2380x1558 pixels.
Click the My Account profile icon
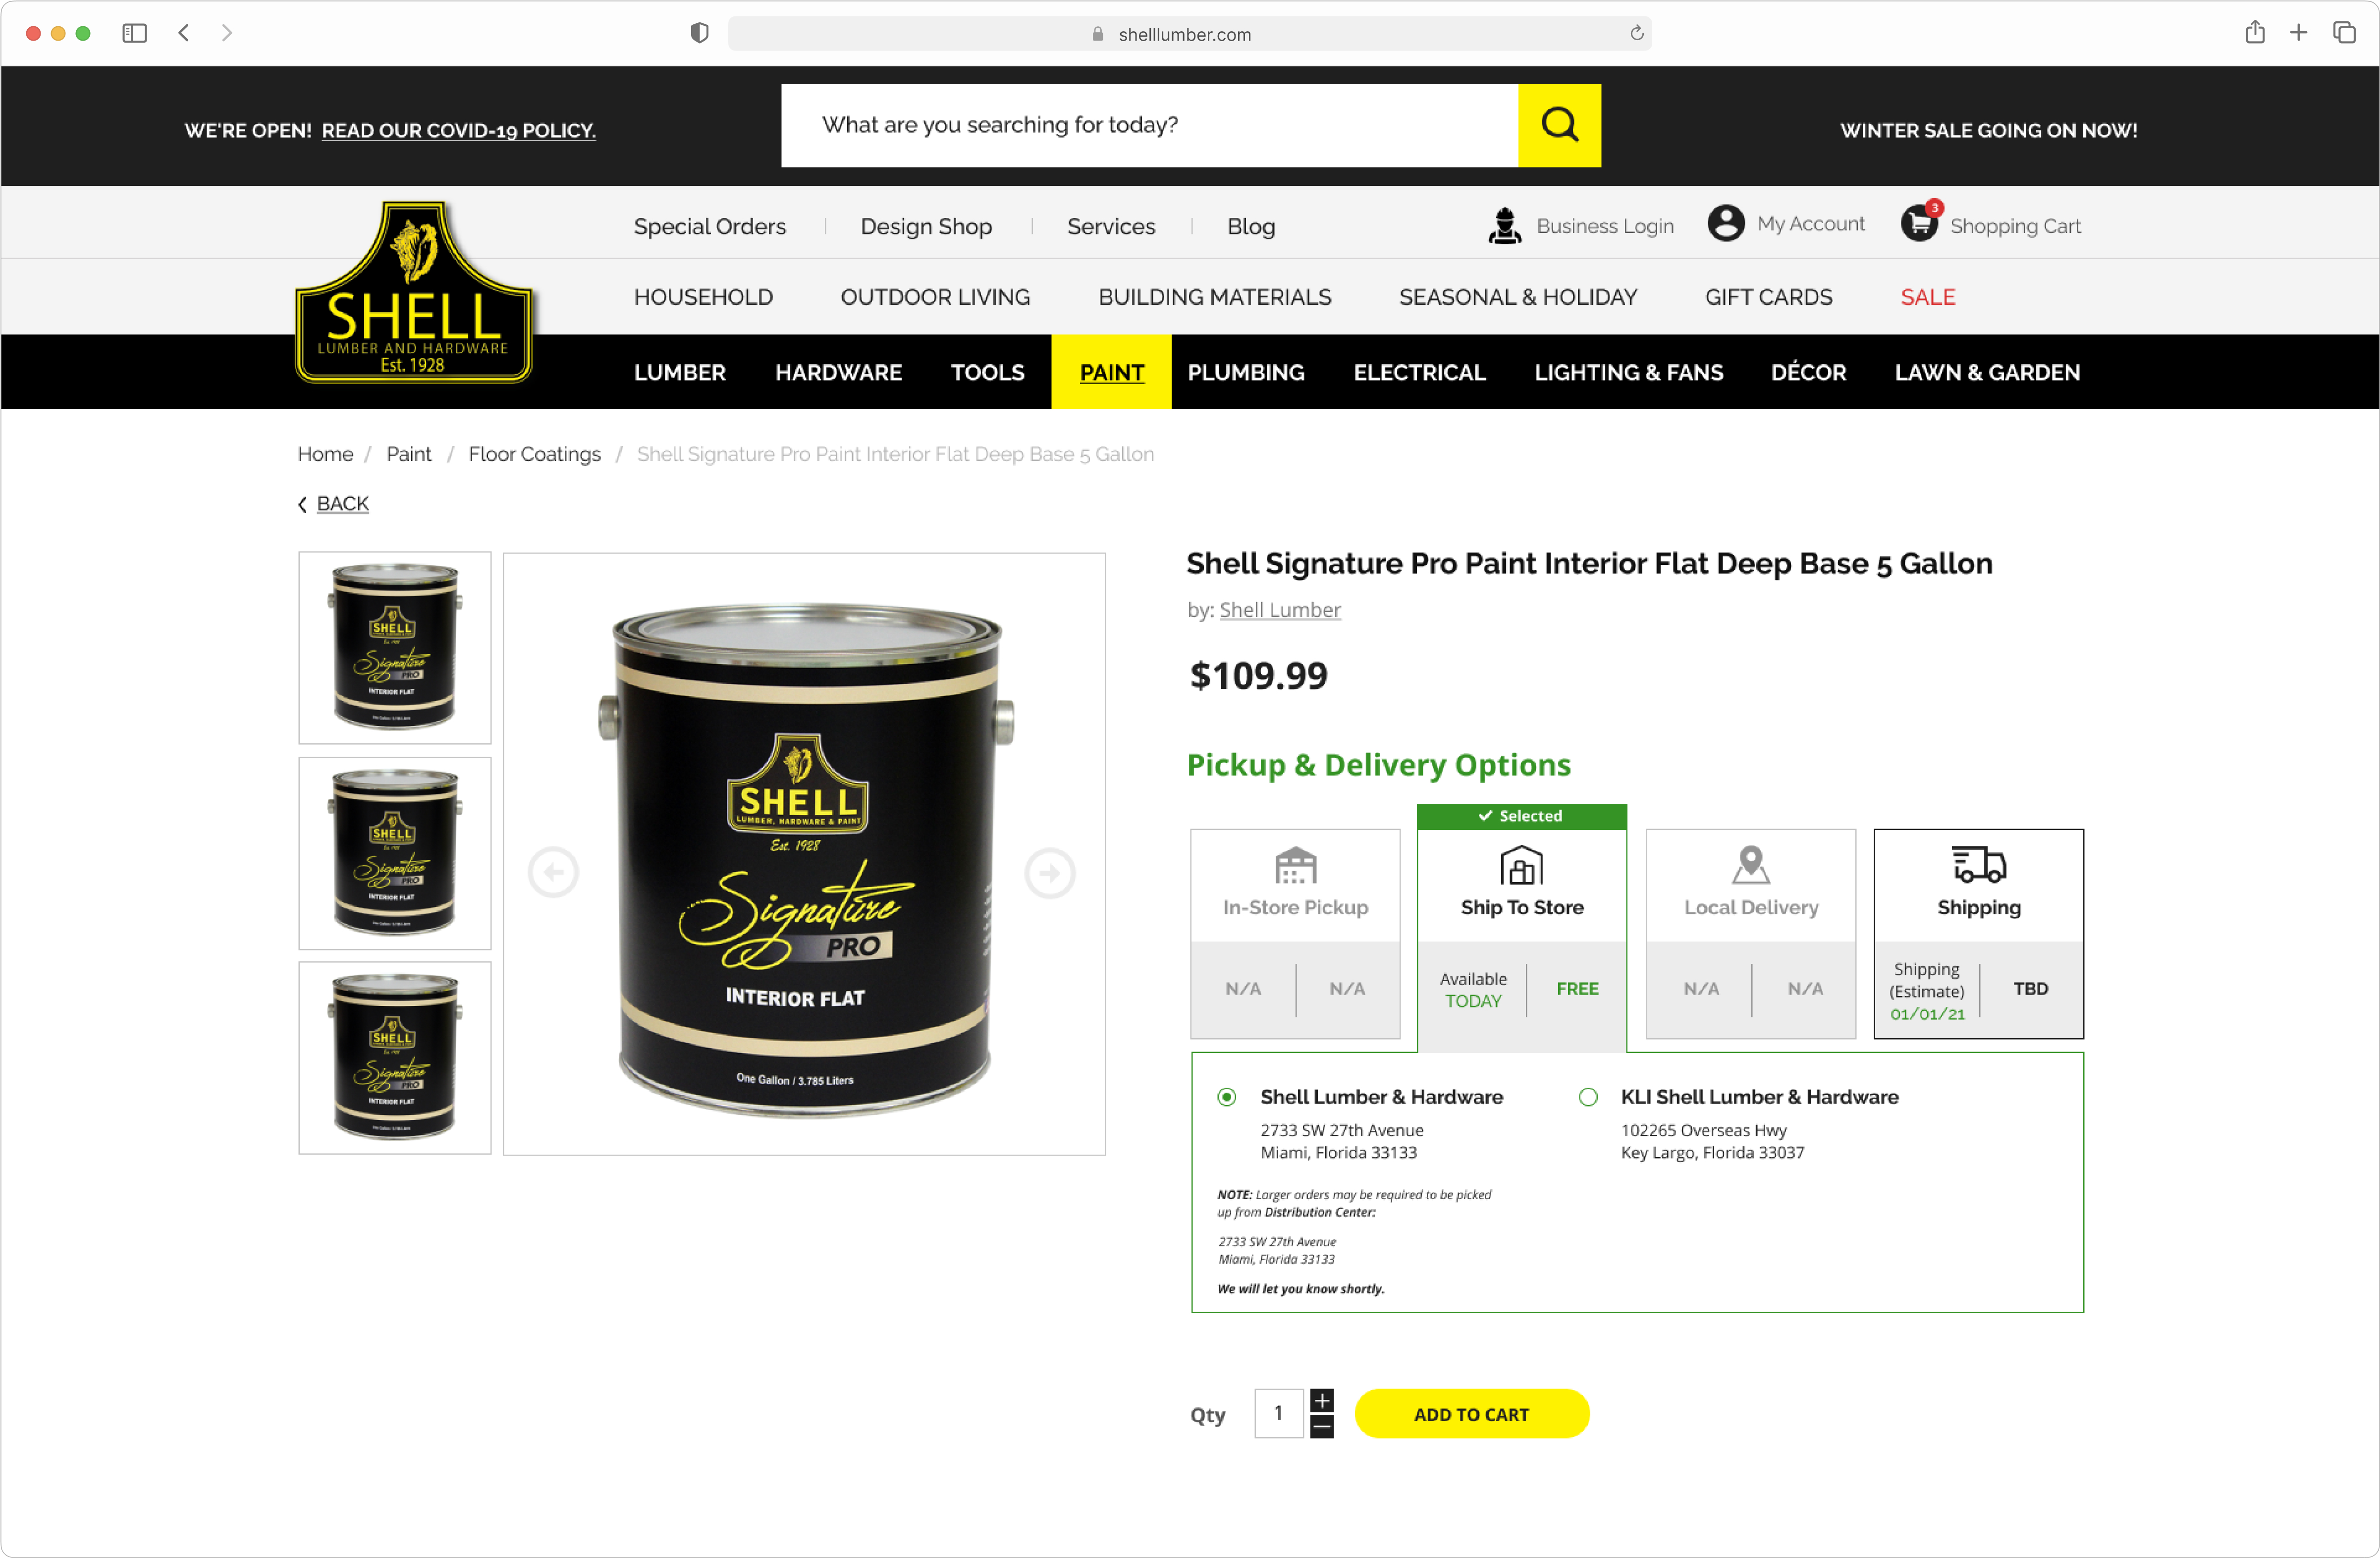pos(1725,223)
